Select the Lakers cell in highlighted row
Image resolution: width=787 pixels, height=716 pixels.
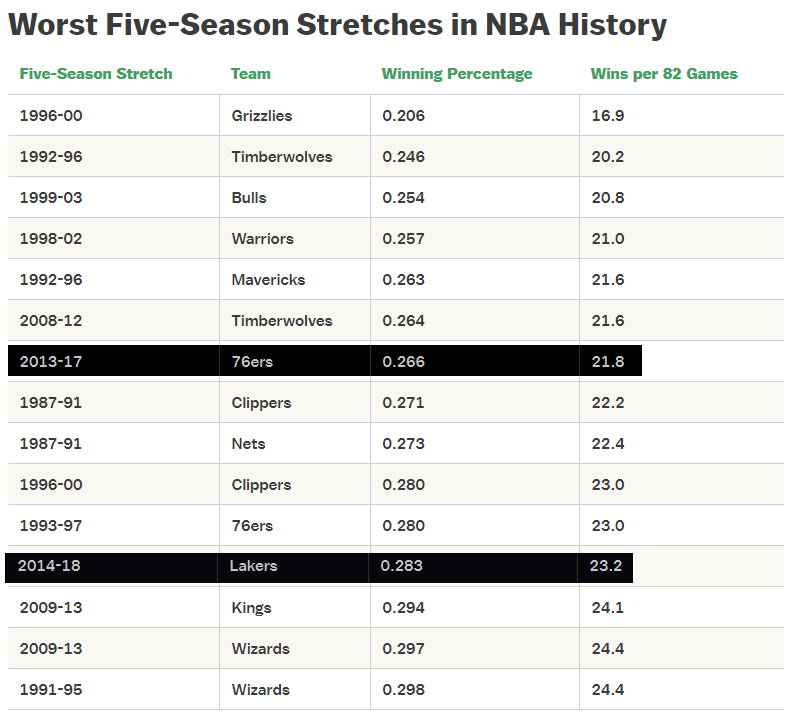click(x=253, y=566)
